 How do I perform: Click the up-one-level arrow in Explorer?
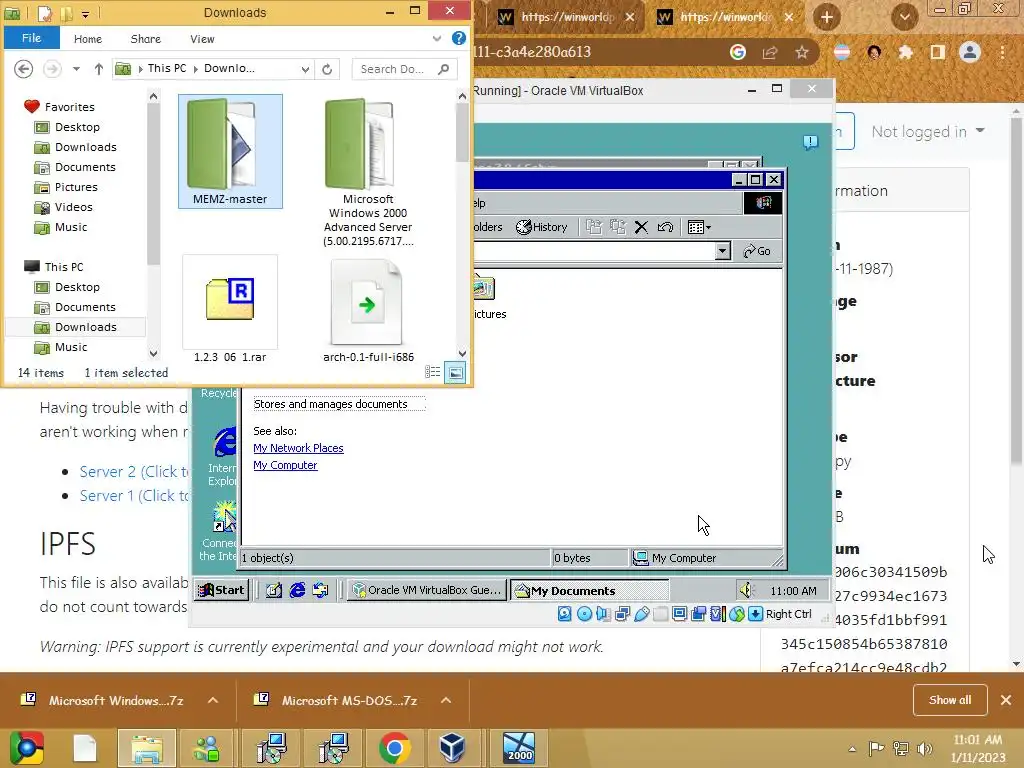(99, 69)
